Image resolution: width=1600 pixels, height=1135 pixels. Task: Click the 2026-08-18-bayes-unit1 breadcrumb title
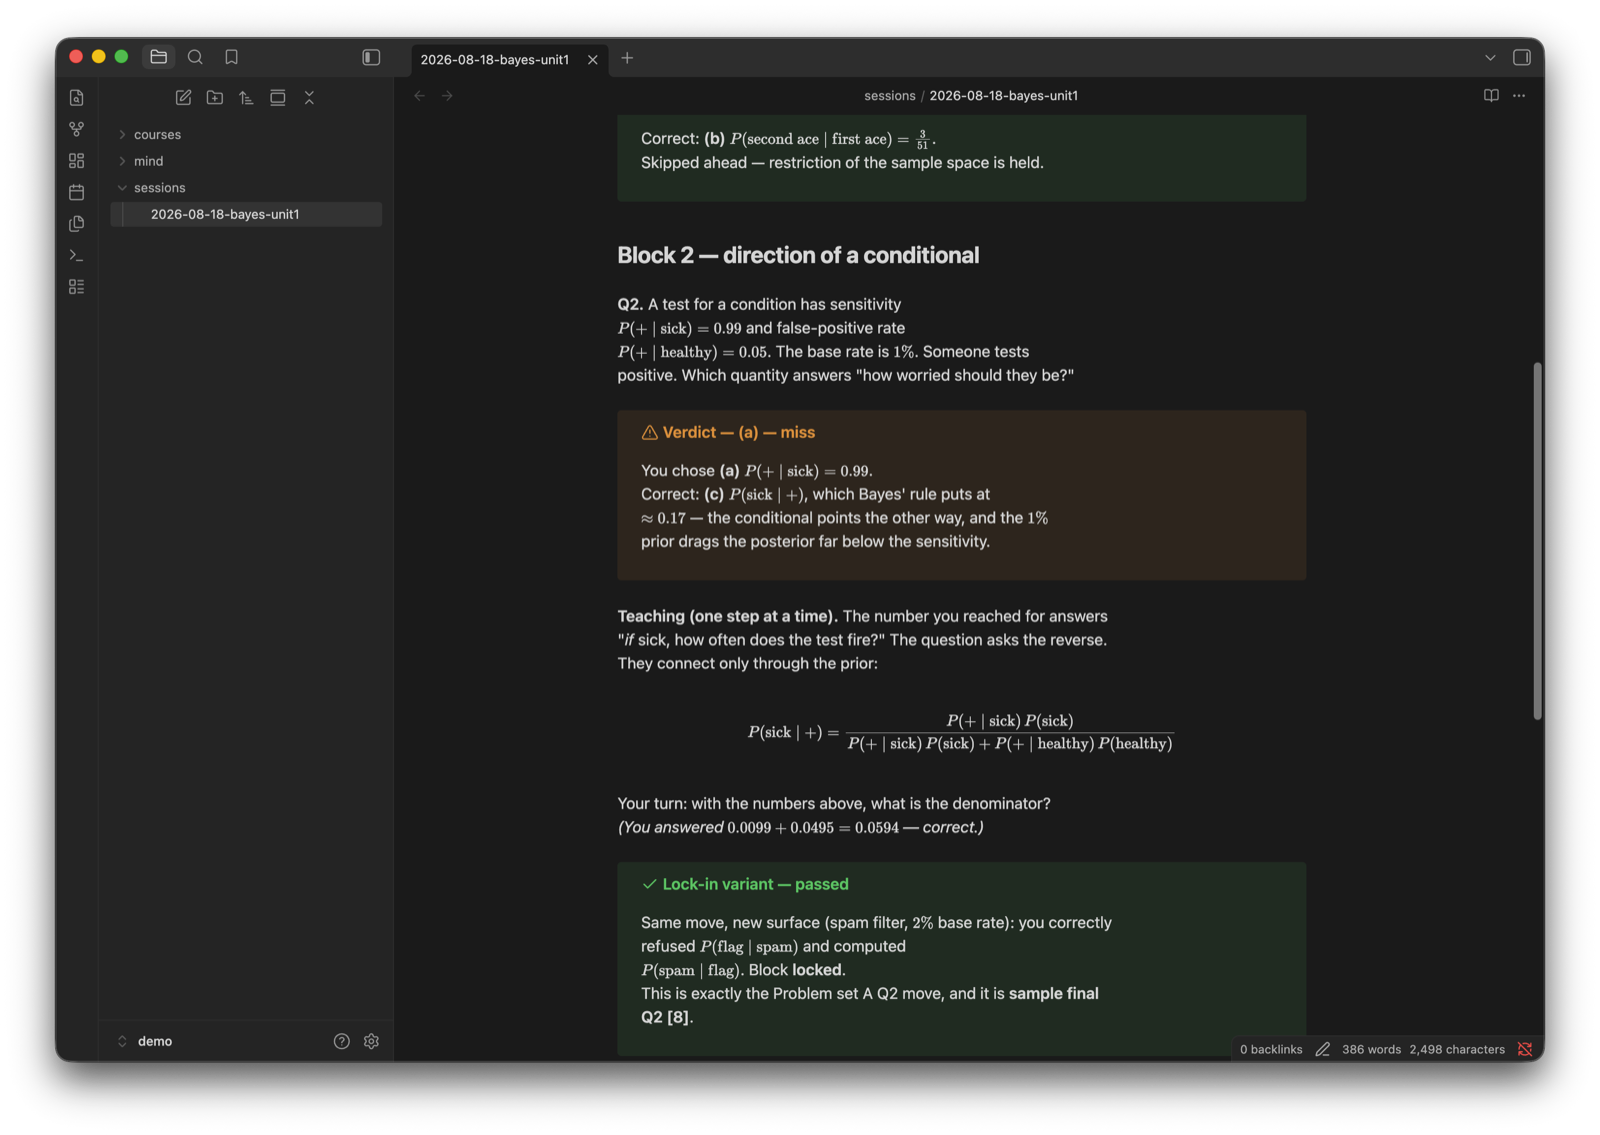[1003, 96]
